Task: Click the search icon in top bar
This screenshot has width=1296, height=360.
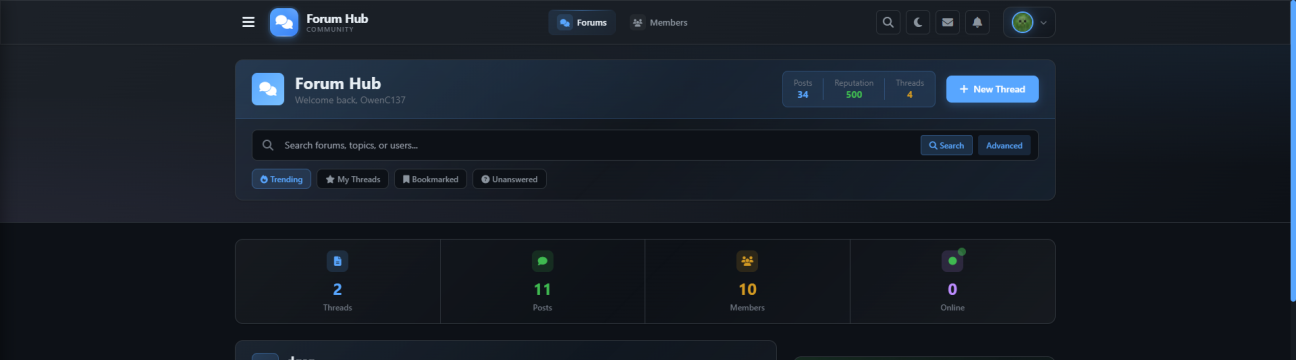Action: click(x=888, y=22)
